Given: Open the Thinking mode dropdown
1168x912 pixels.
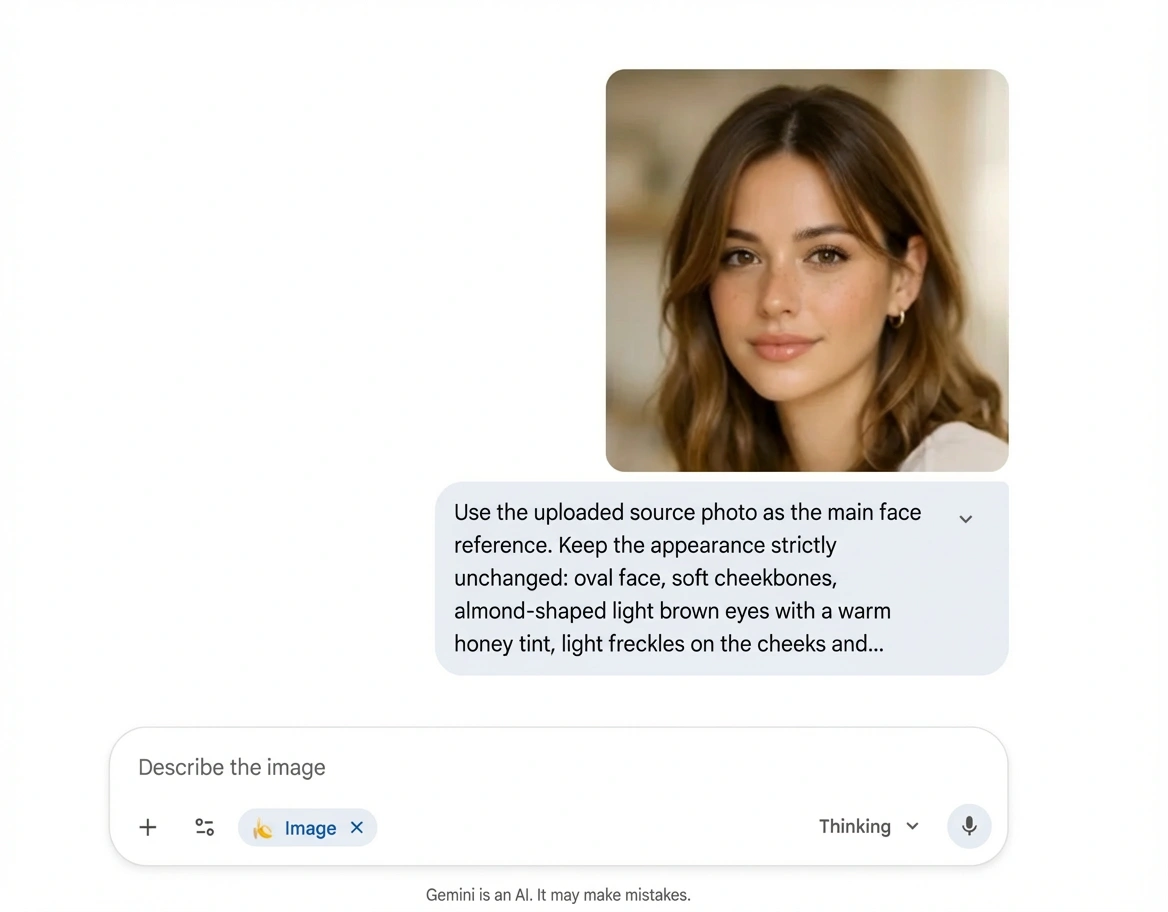Looking at the screenshot, I should click(x=867, y=826).
